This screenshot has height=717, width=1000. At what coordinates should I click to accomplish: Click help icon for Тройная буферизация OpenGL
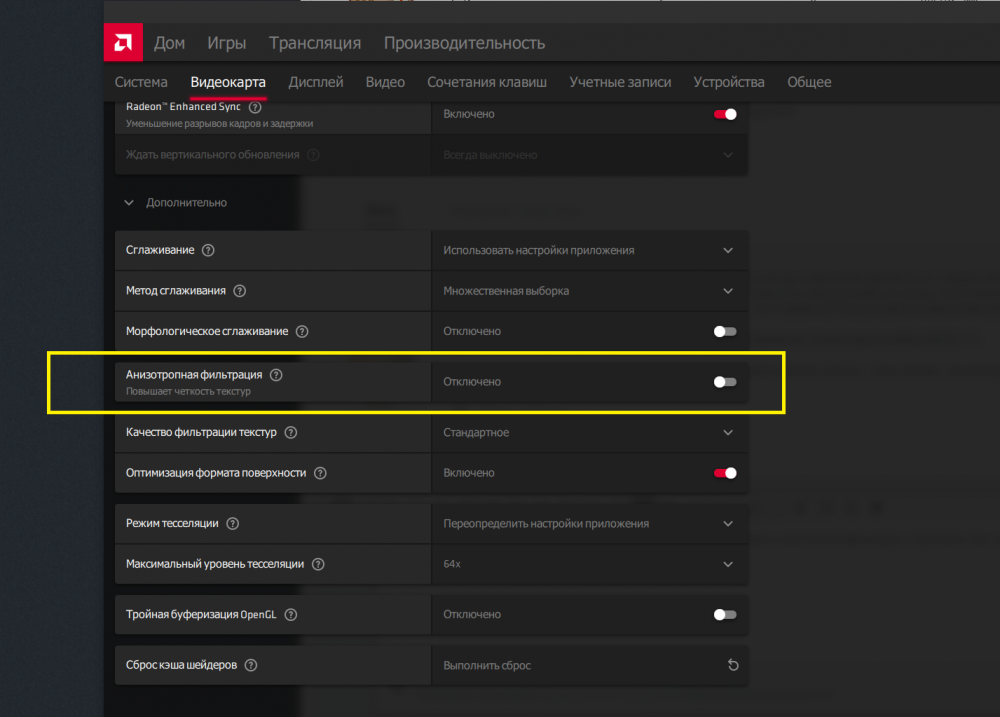coord(291,615)
